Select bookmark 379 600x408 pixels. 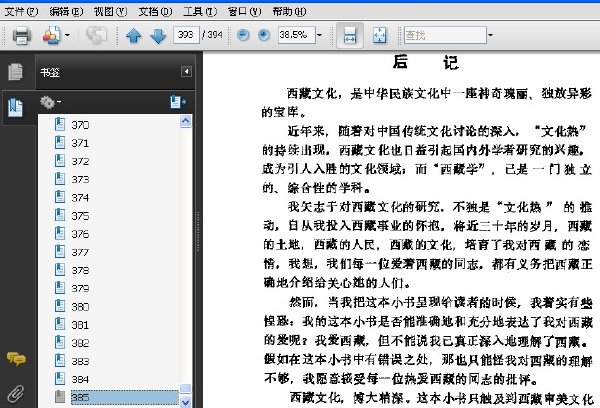point(80,288)
